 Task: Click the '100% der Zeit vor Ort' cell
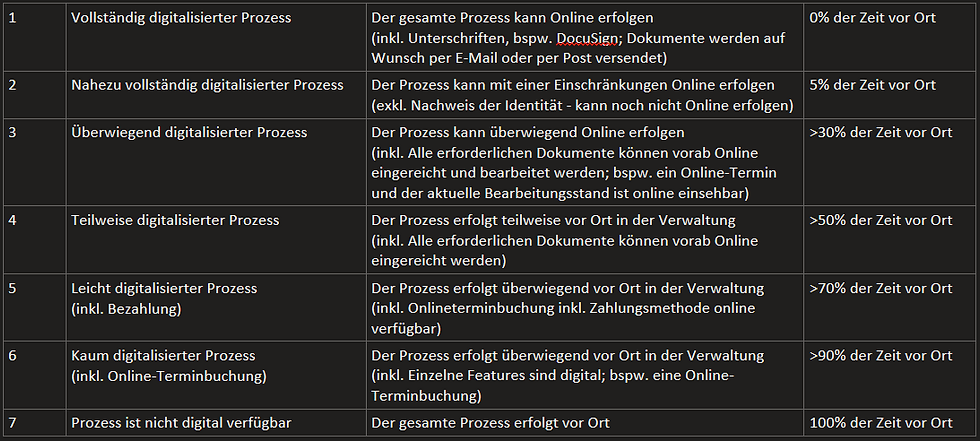point(881,423)
